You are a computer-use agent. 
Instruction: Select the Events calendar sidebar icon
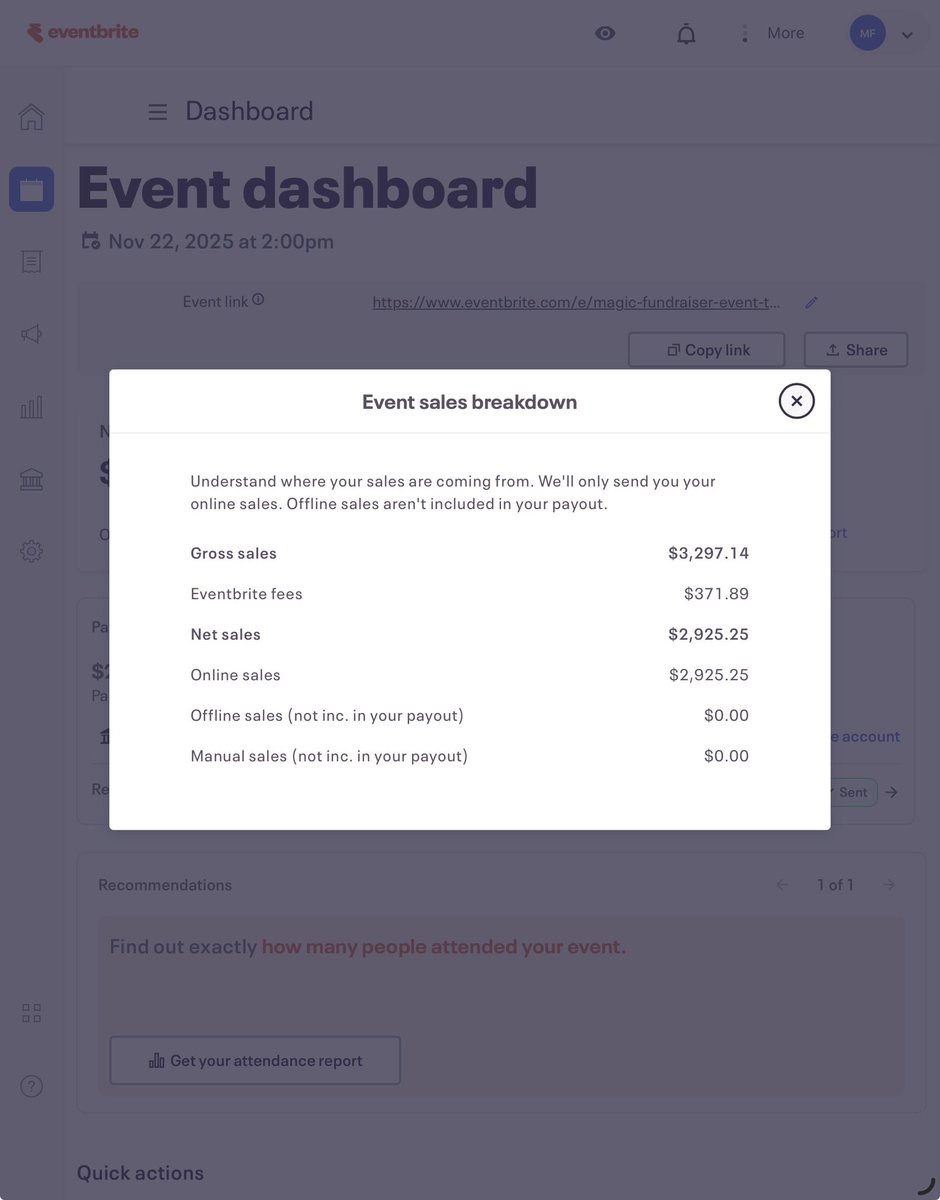[32, 189]
